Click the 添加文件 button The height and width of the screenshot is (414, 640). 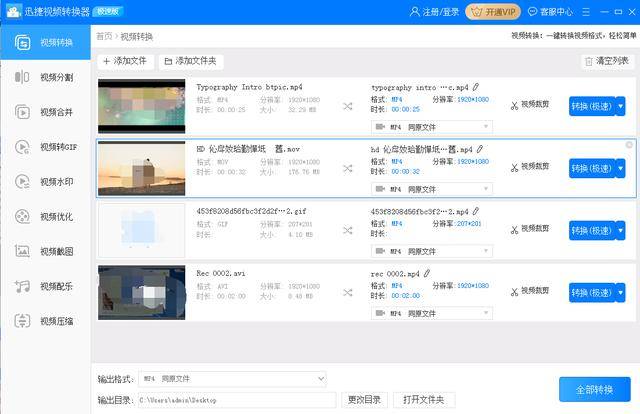point(125,61)
